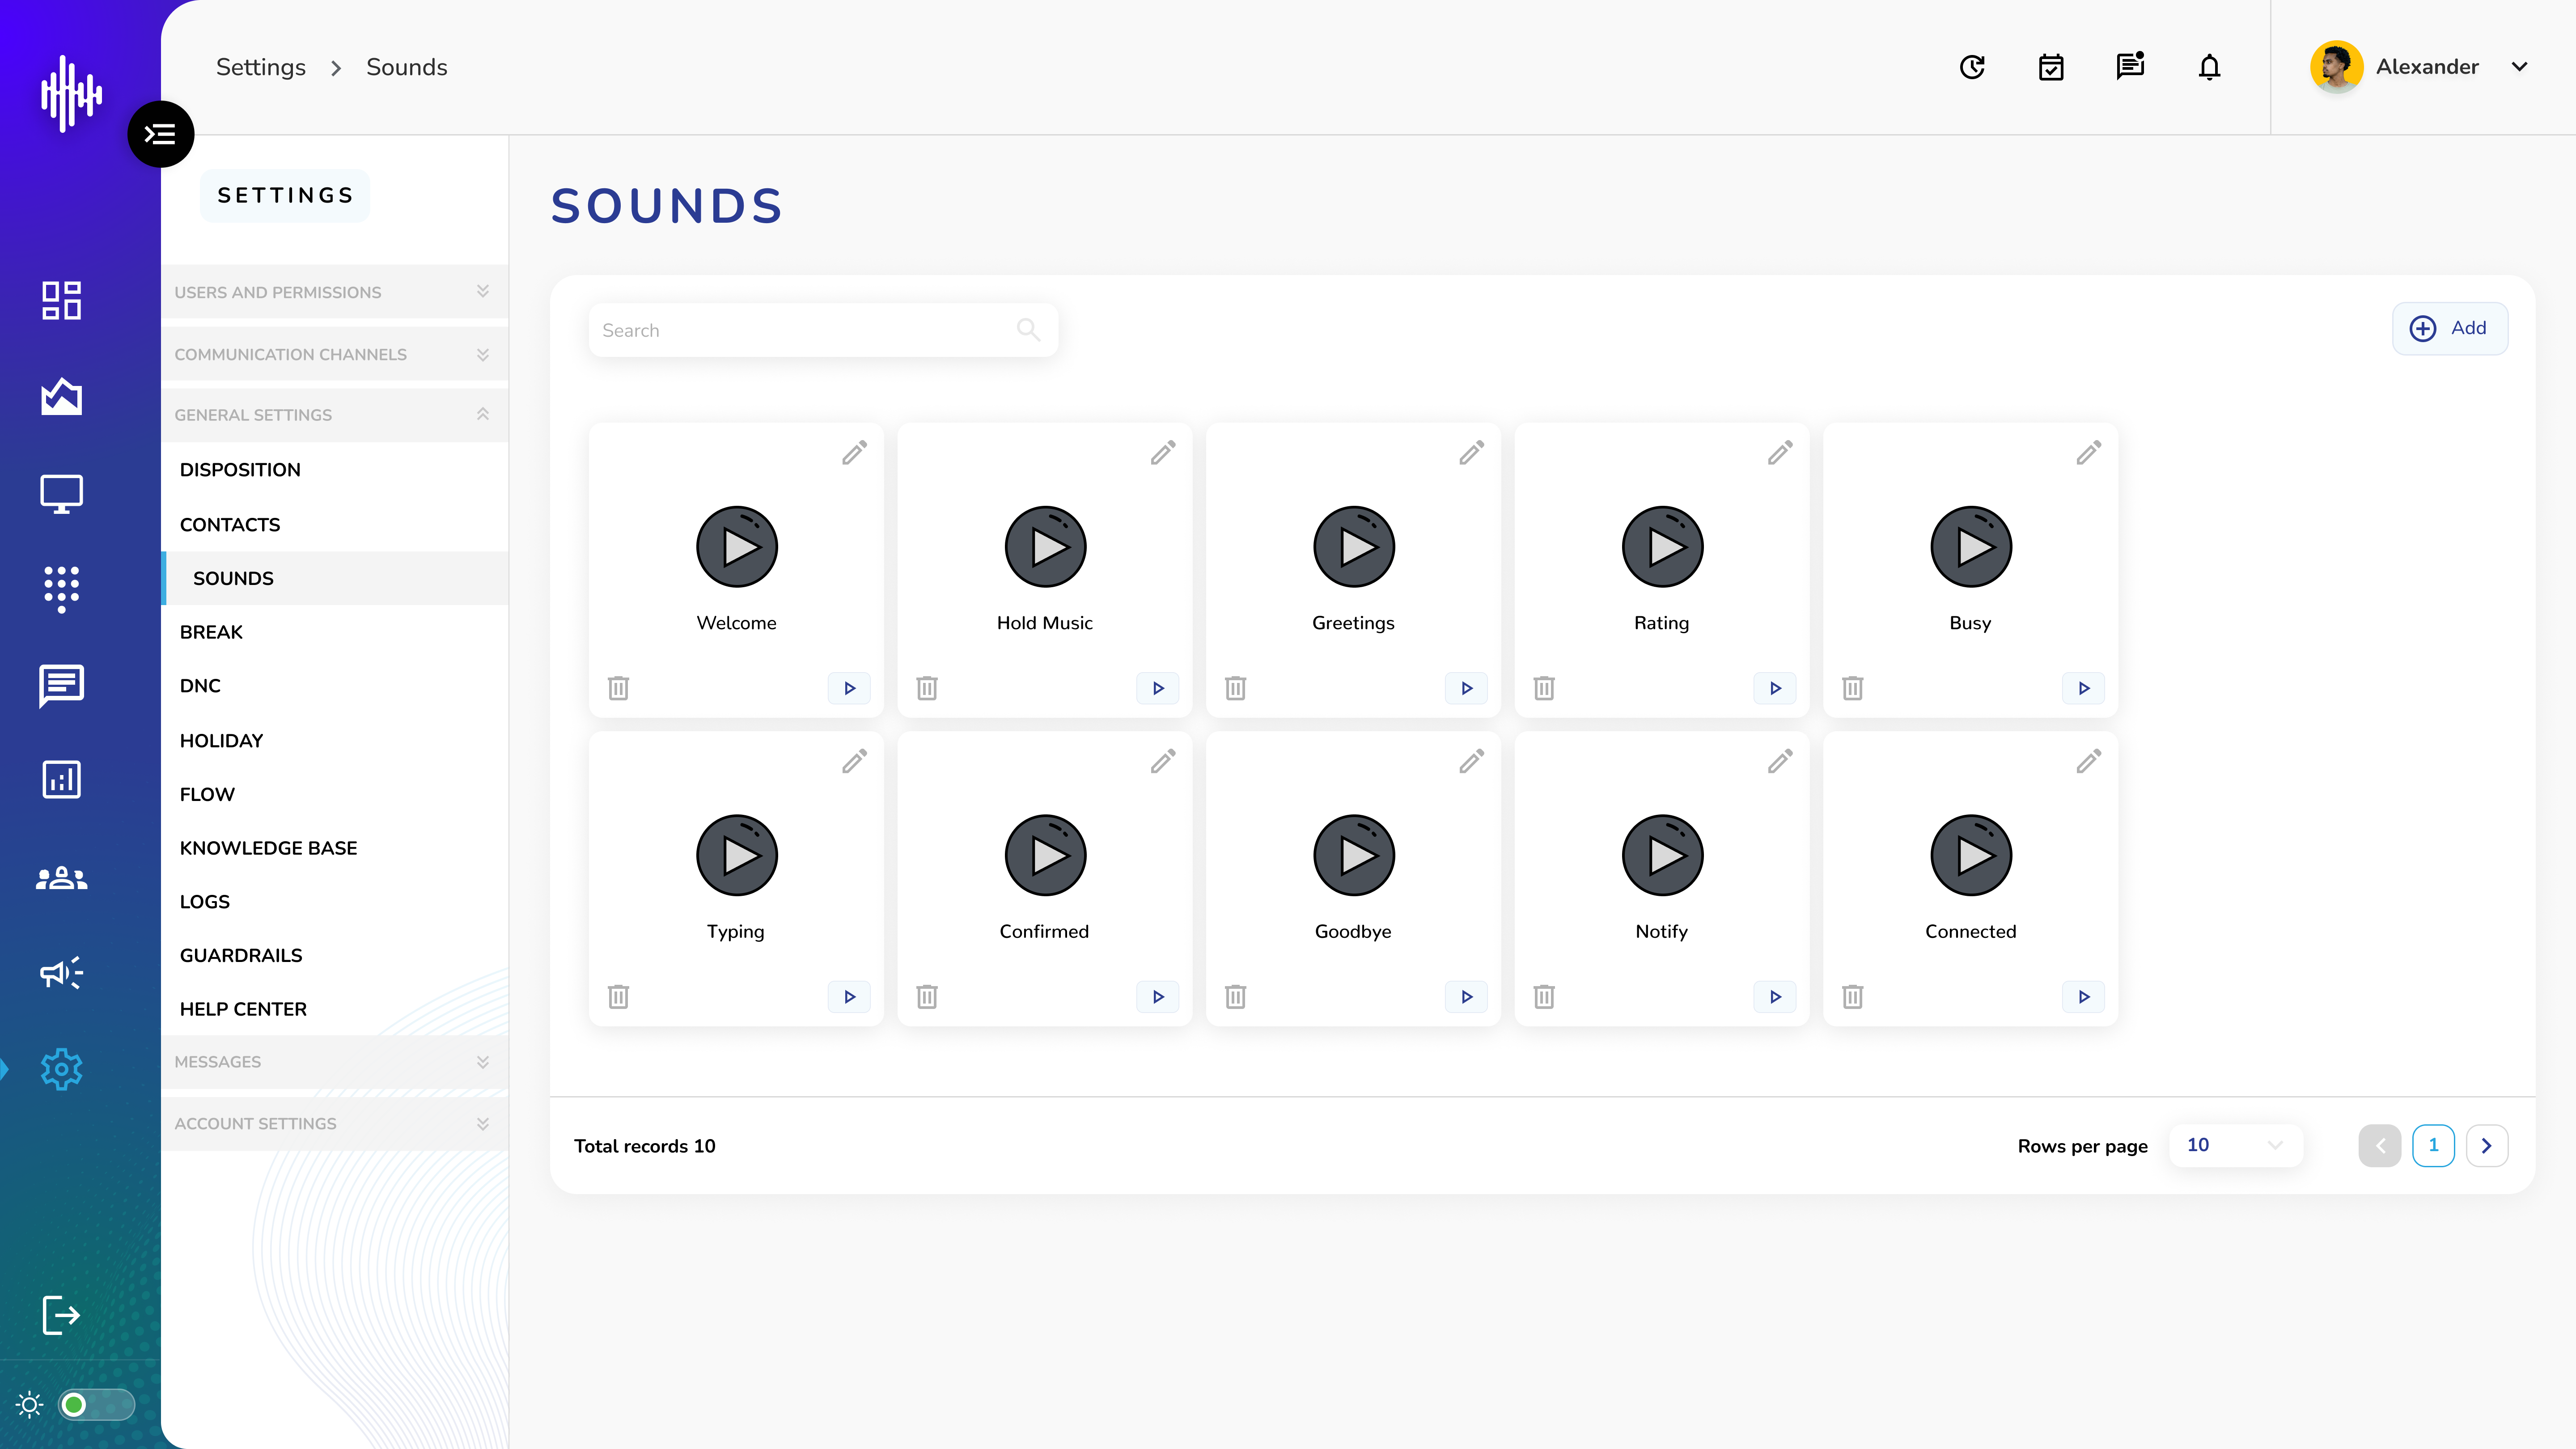Viewport: 2576px width, 1449px height.
Task: Expand the Messages section
Action: [x=334, y=1062]
